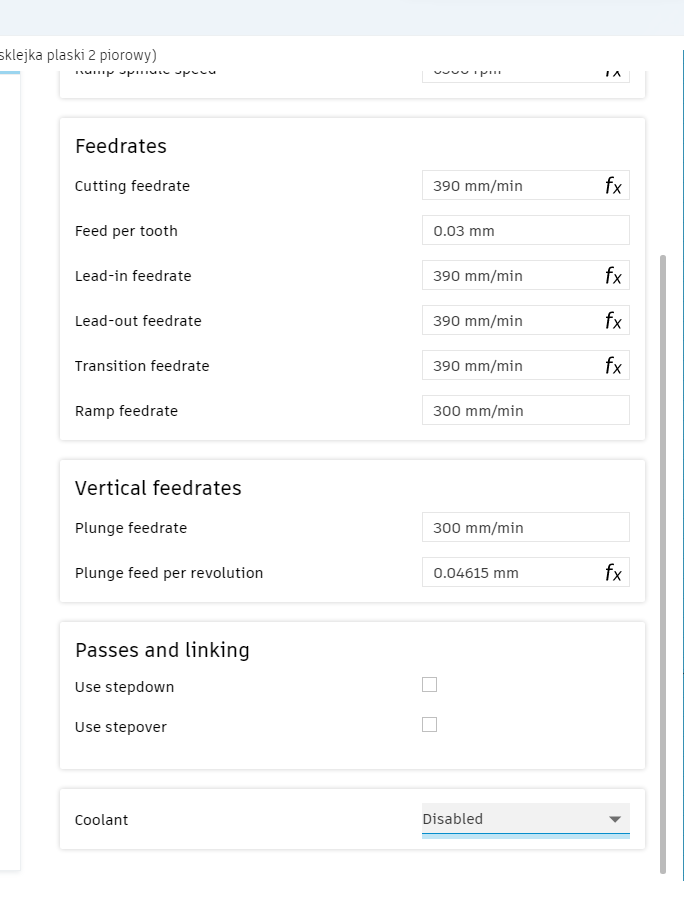Click the Coolant dropdown arrow
The image size is (684, 916).
[614, 819]
